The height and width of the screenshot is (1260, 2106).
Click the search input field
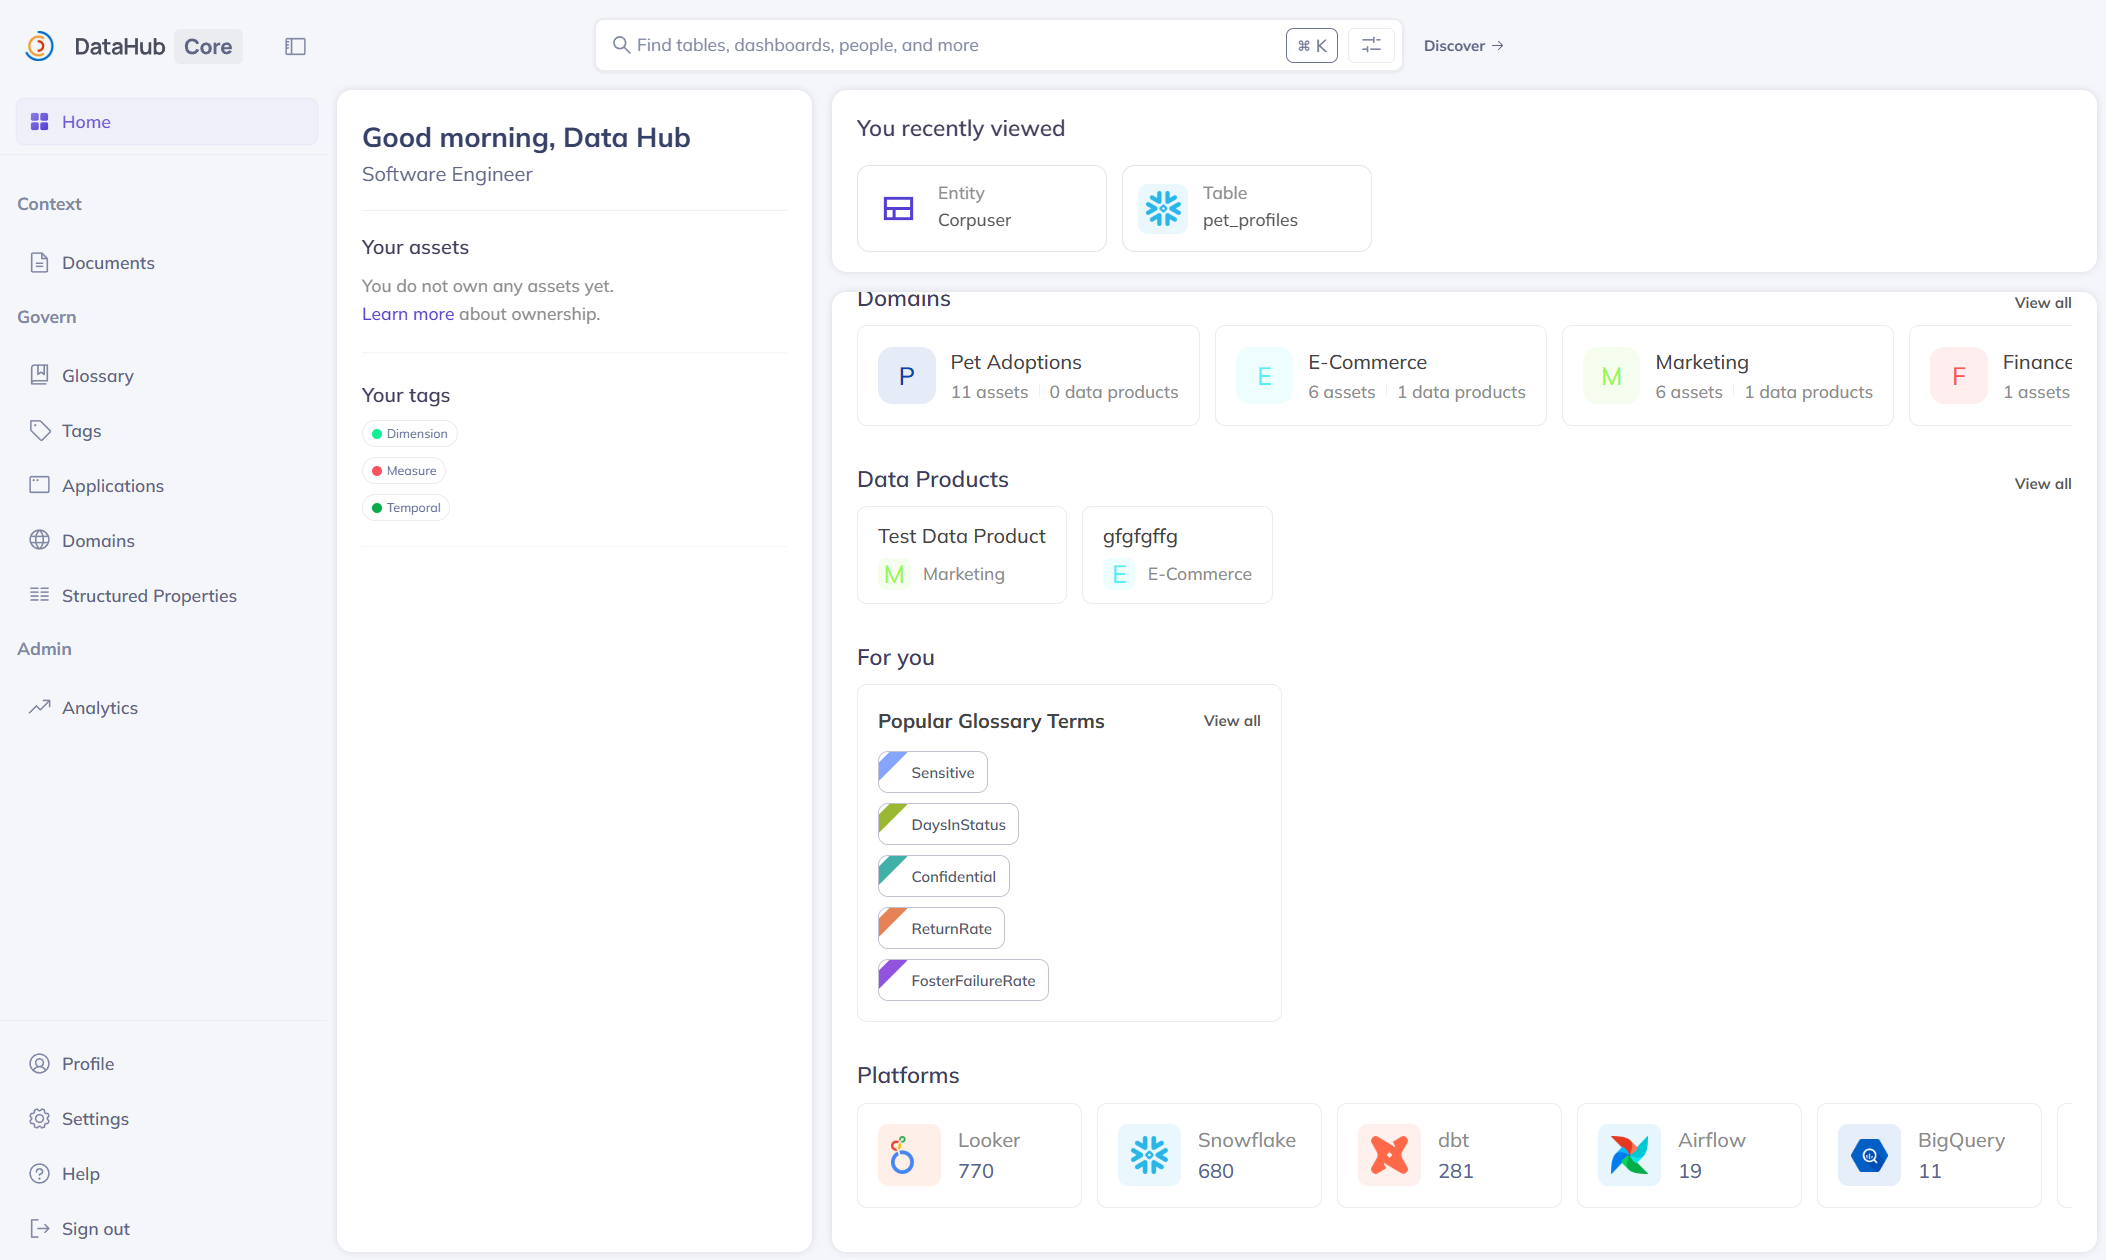(950, 45)
